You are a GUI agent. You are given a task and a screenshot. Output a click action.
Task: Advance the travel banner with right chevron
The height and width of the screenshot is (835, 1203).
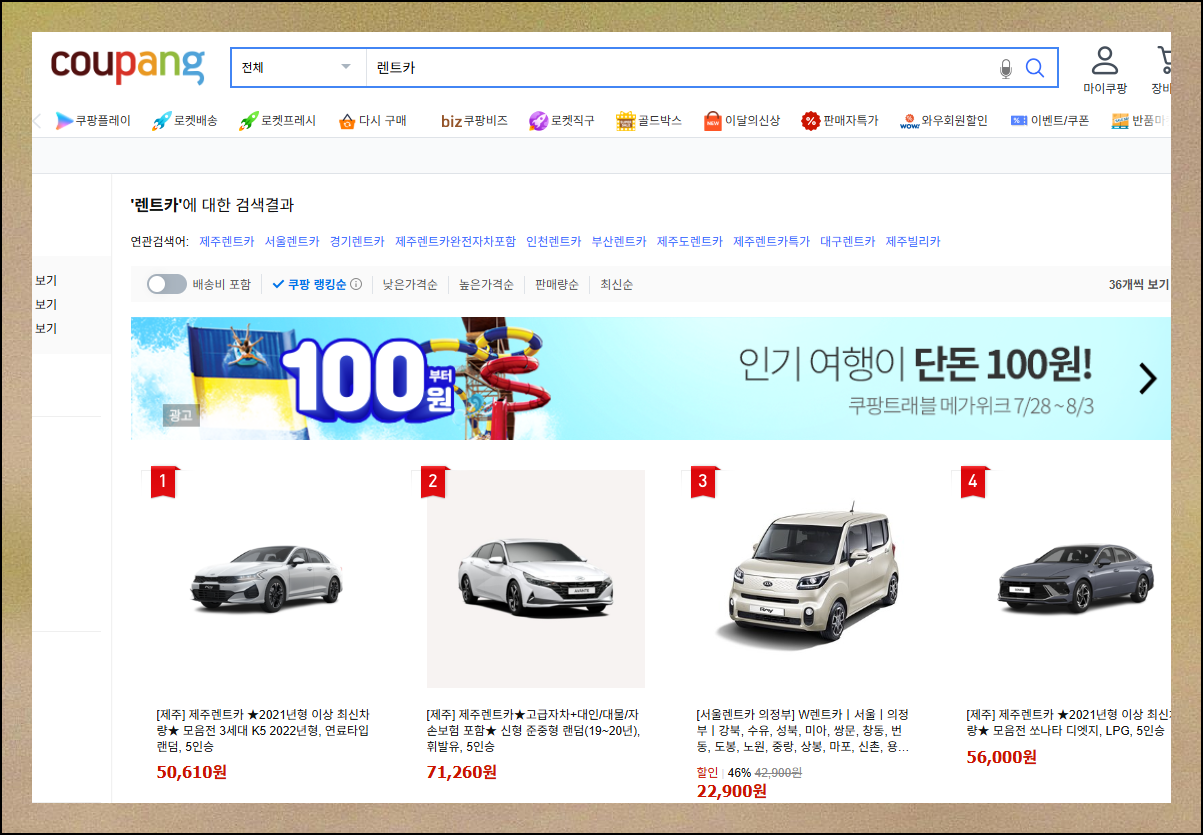pos(1147,378)
